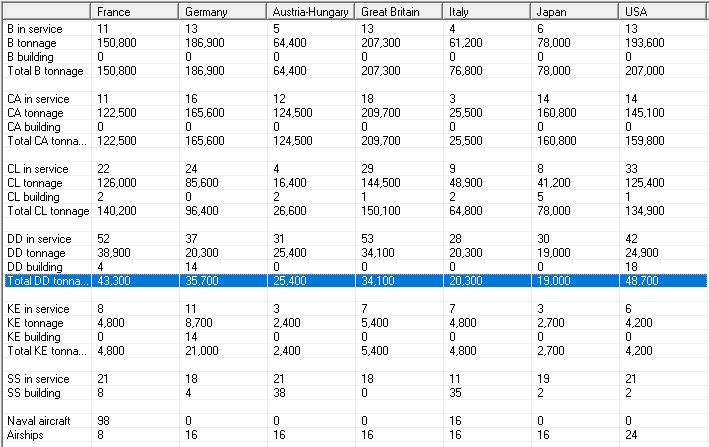Click highlighted France Total DD tonnage 43,300

tap(114, 281)
